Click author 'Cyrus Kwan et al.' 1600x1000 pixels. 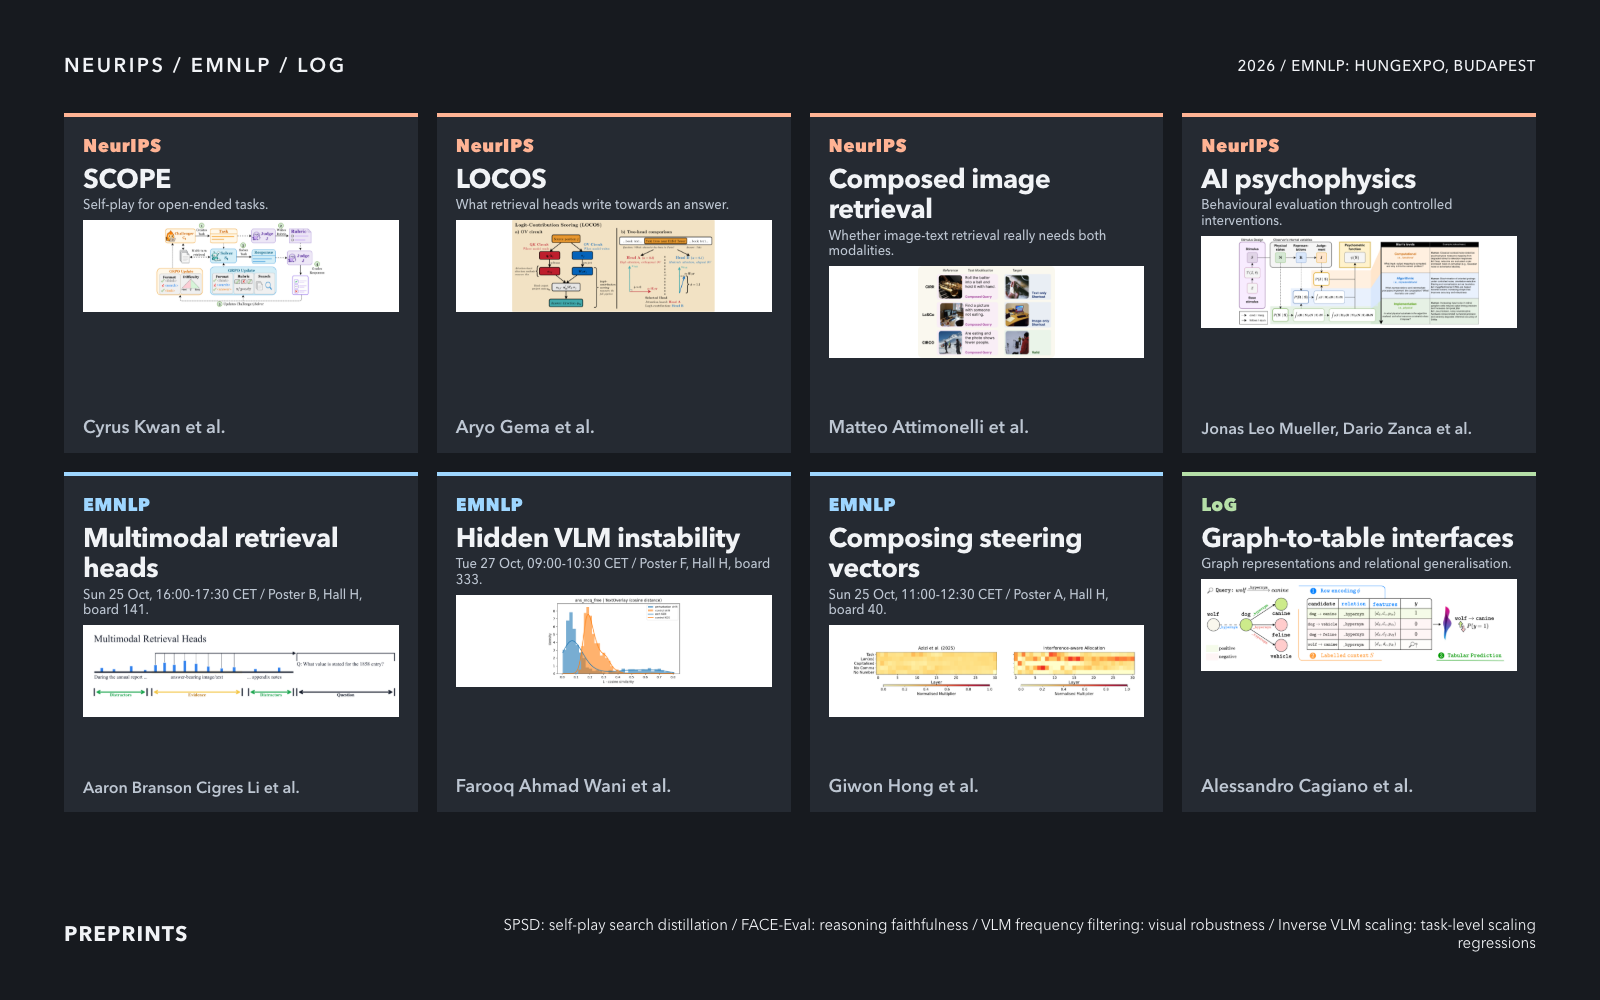coord(154,427)
